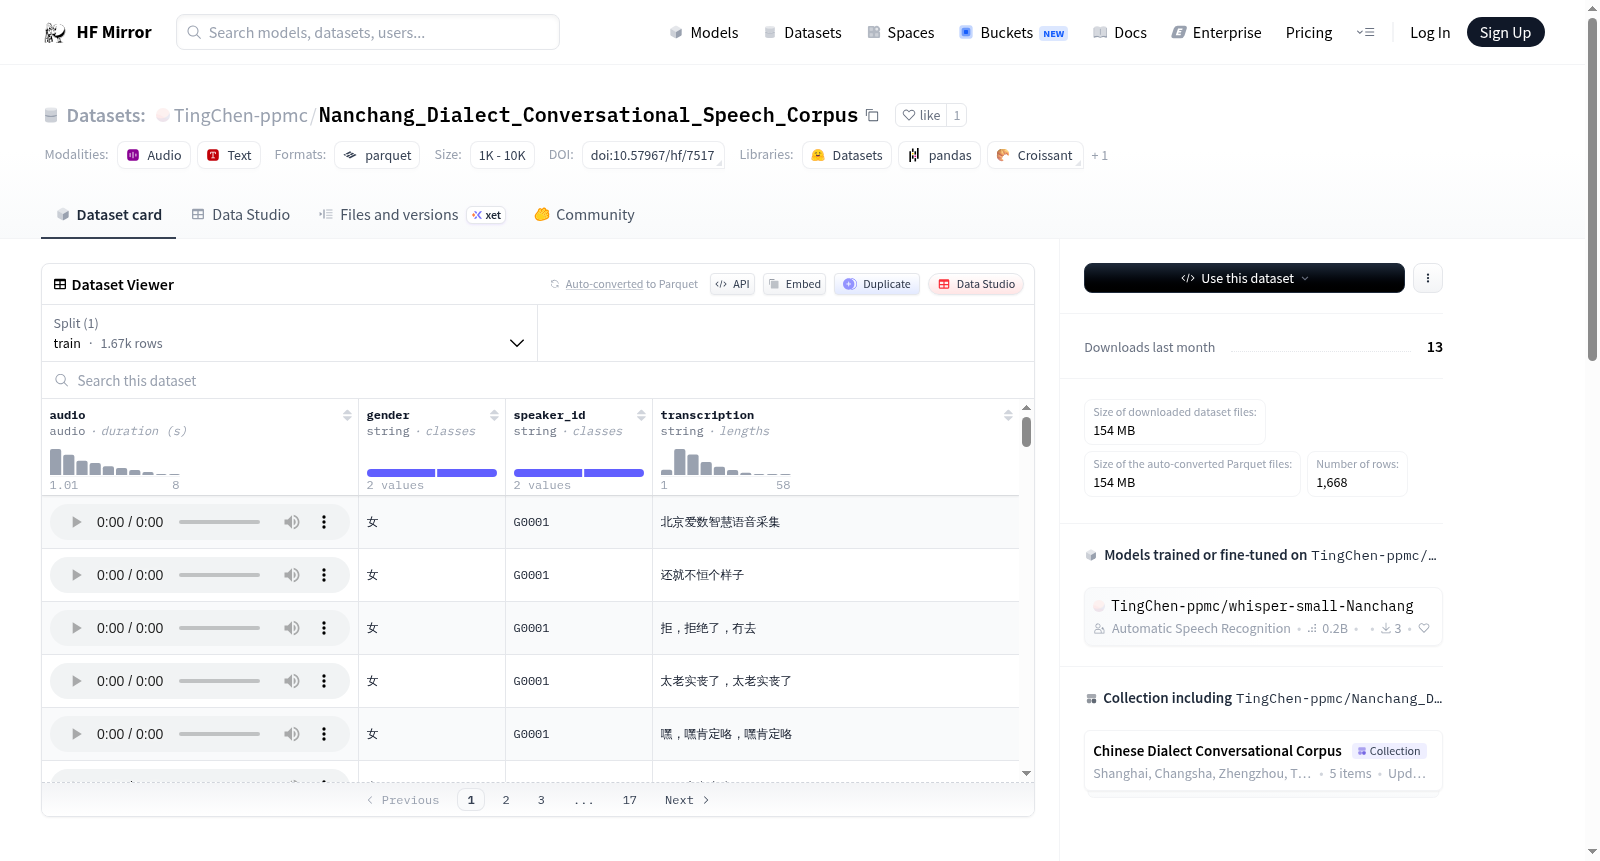The height and width of the screenshot is (861, 1600).
Task: Open the Models menu item
Action: pyautogui.click(x=704, y=33)
